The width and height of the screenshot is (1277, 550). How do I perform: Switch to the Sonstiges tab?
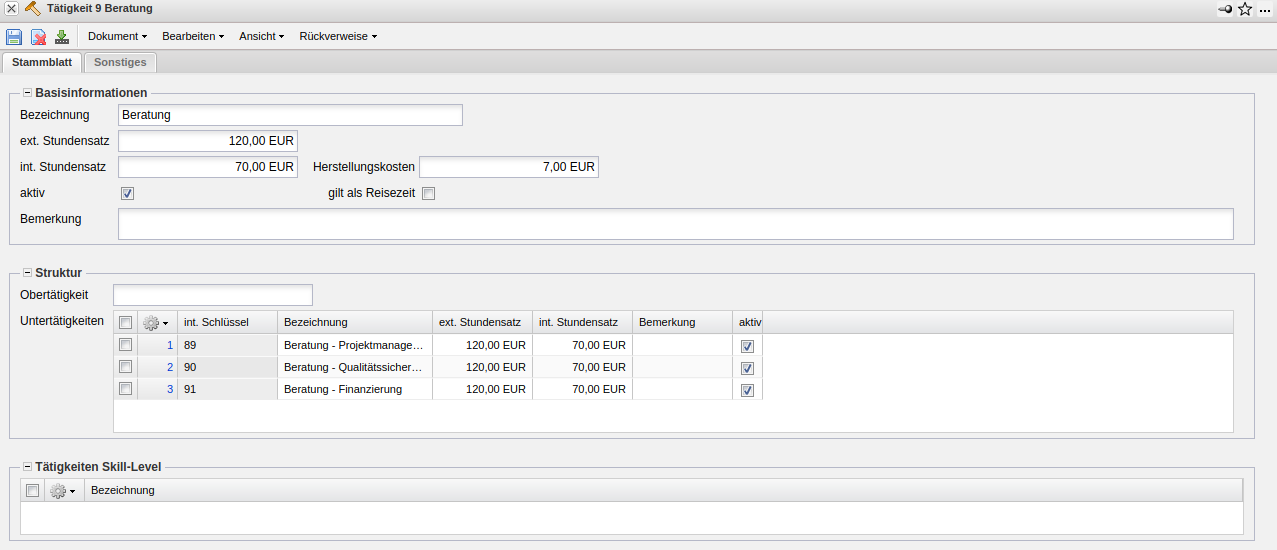point(120,62)
